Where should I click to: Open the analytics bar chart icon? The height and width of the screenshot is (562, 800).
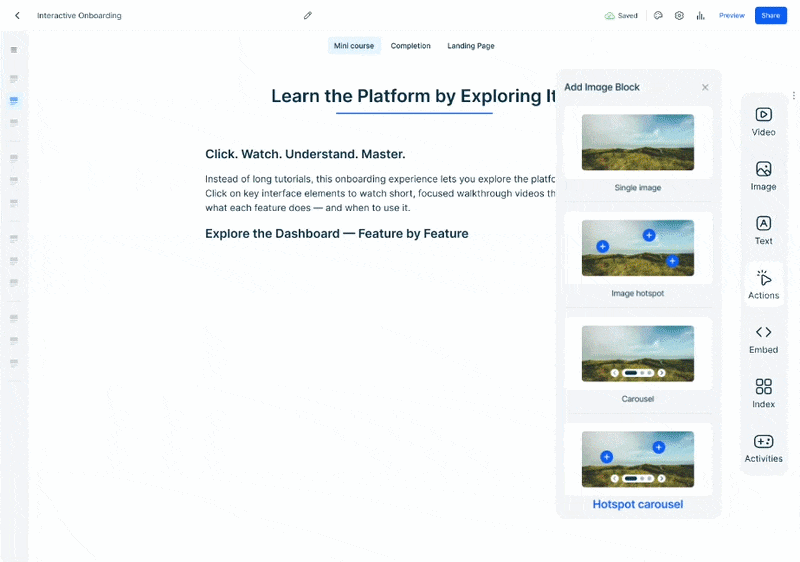click(x=700, y=16)
